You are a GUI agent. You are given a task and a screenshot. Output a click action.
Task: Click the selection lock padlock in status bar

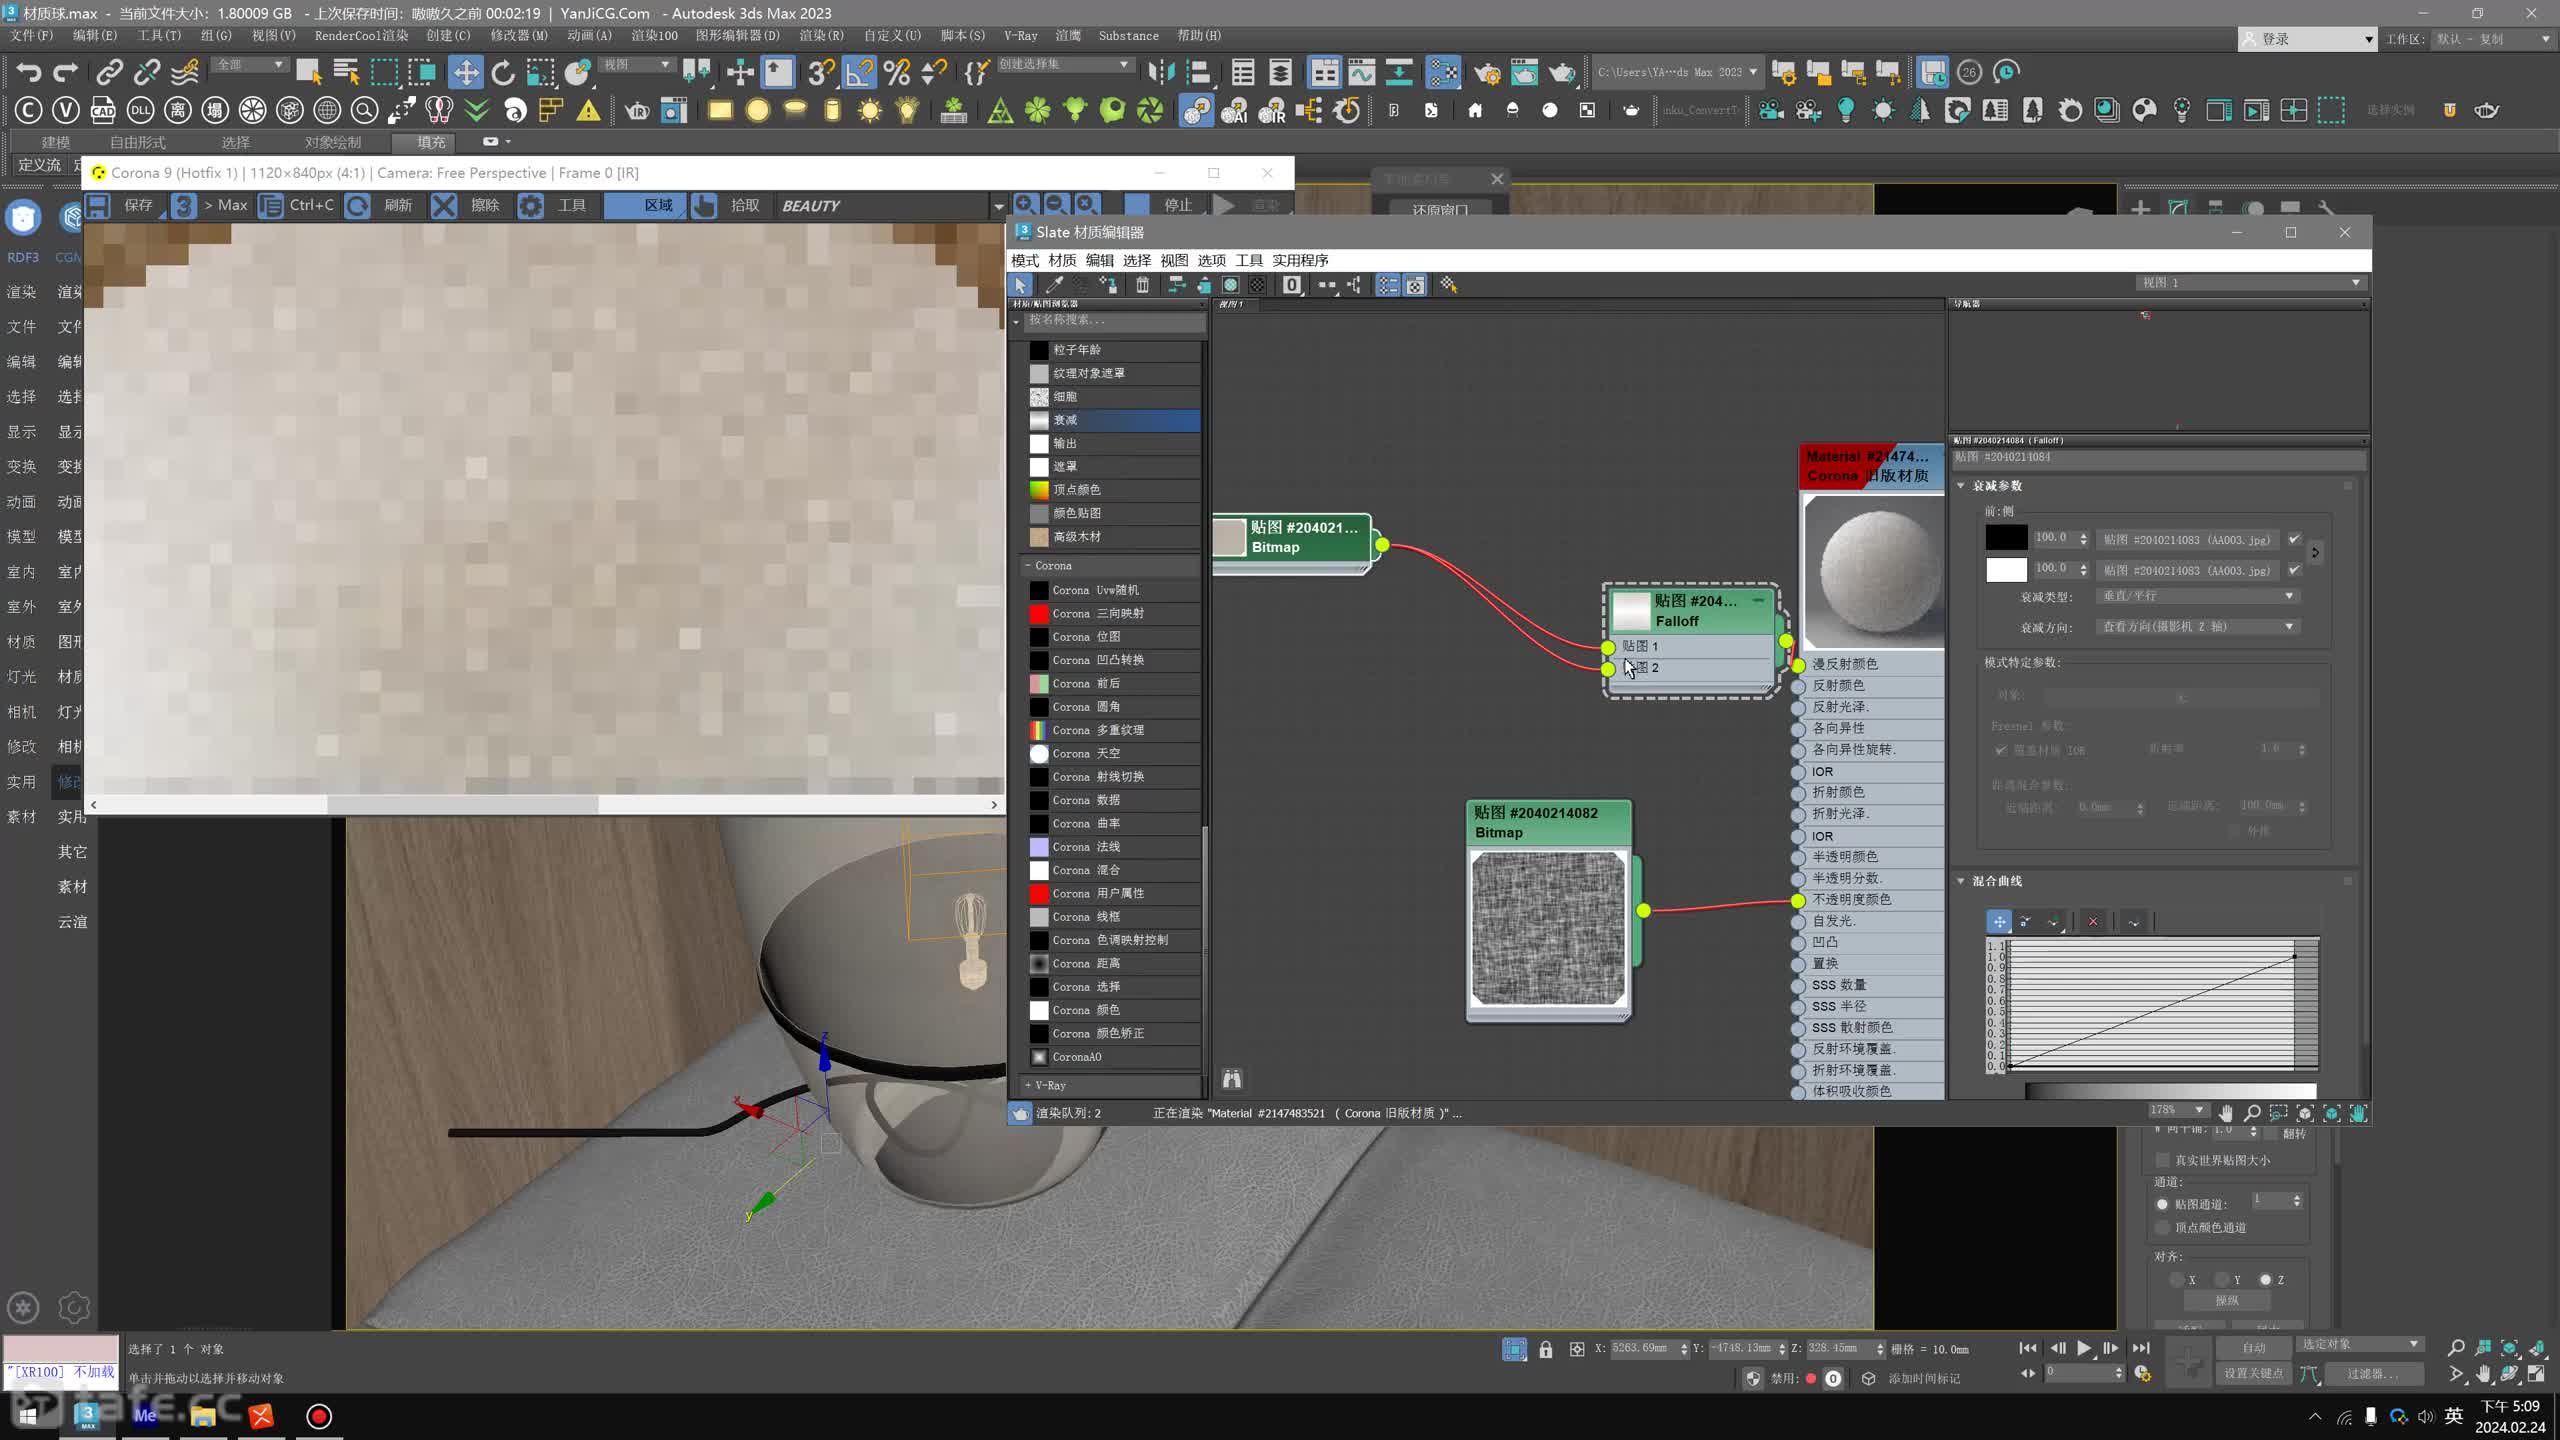pyautogui.click(x=1546, y=1349)
